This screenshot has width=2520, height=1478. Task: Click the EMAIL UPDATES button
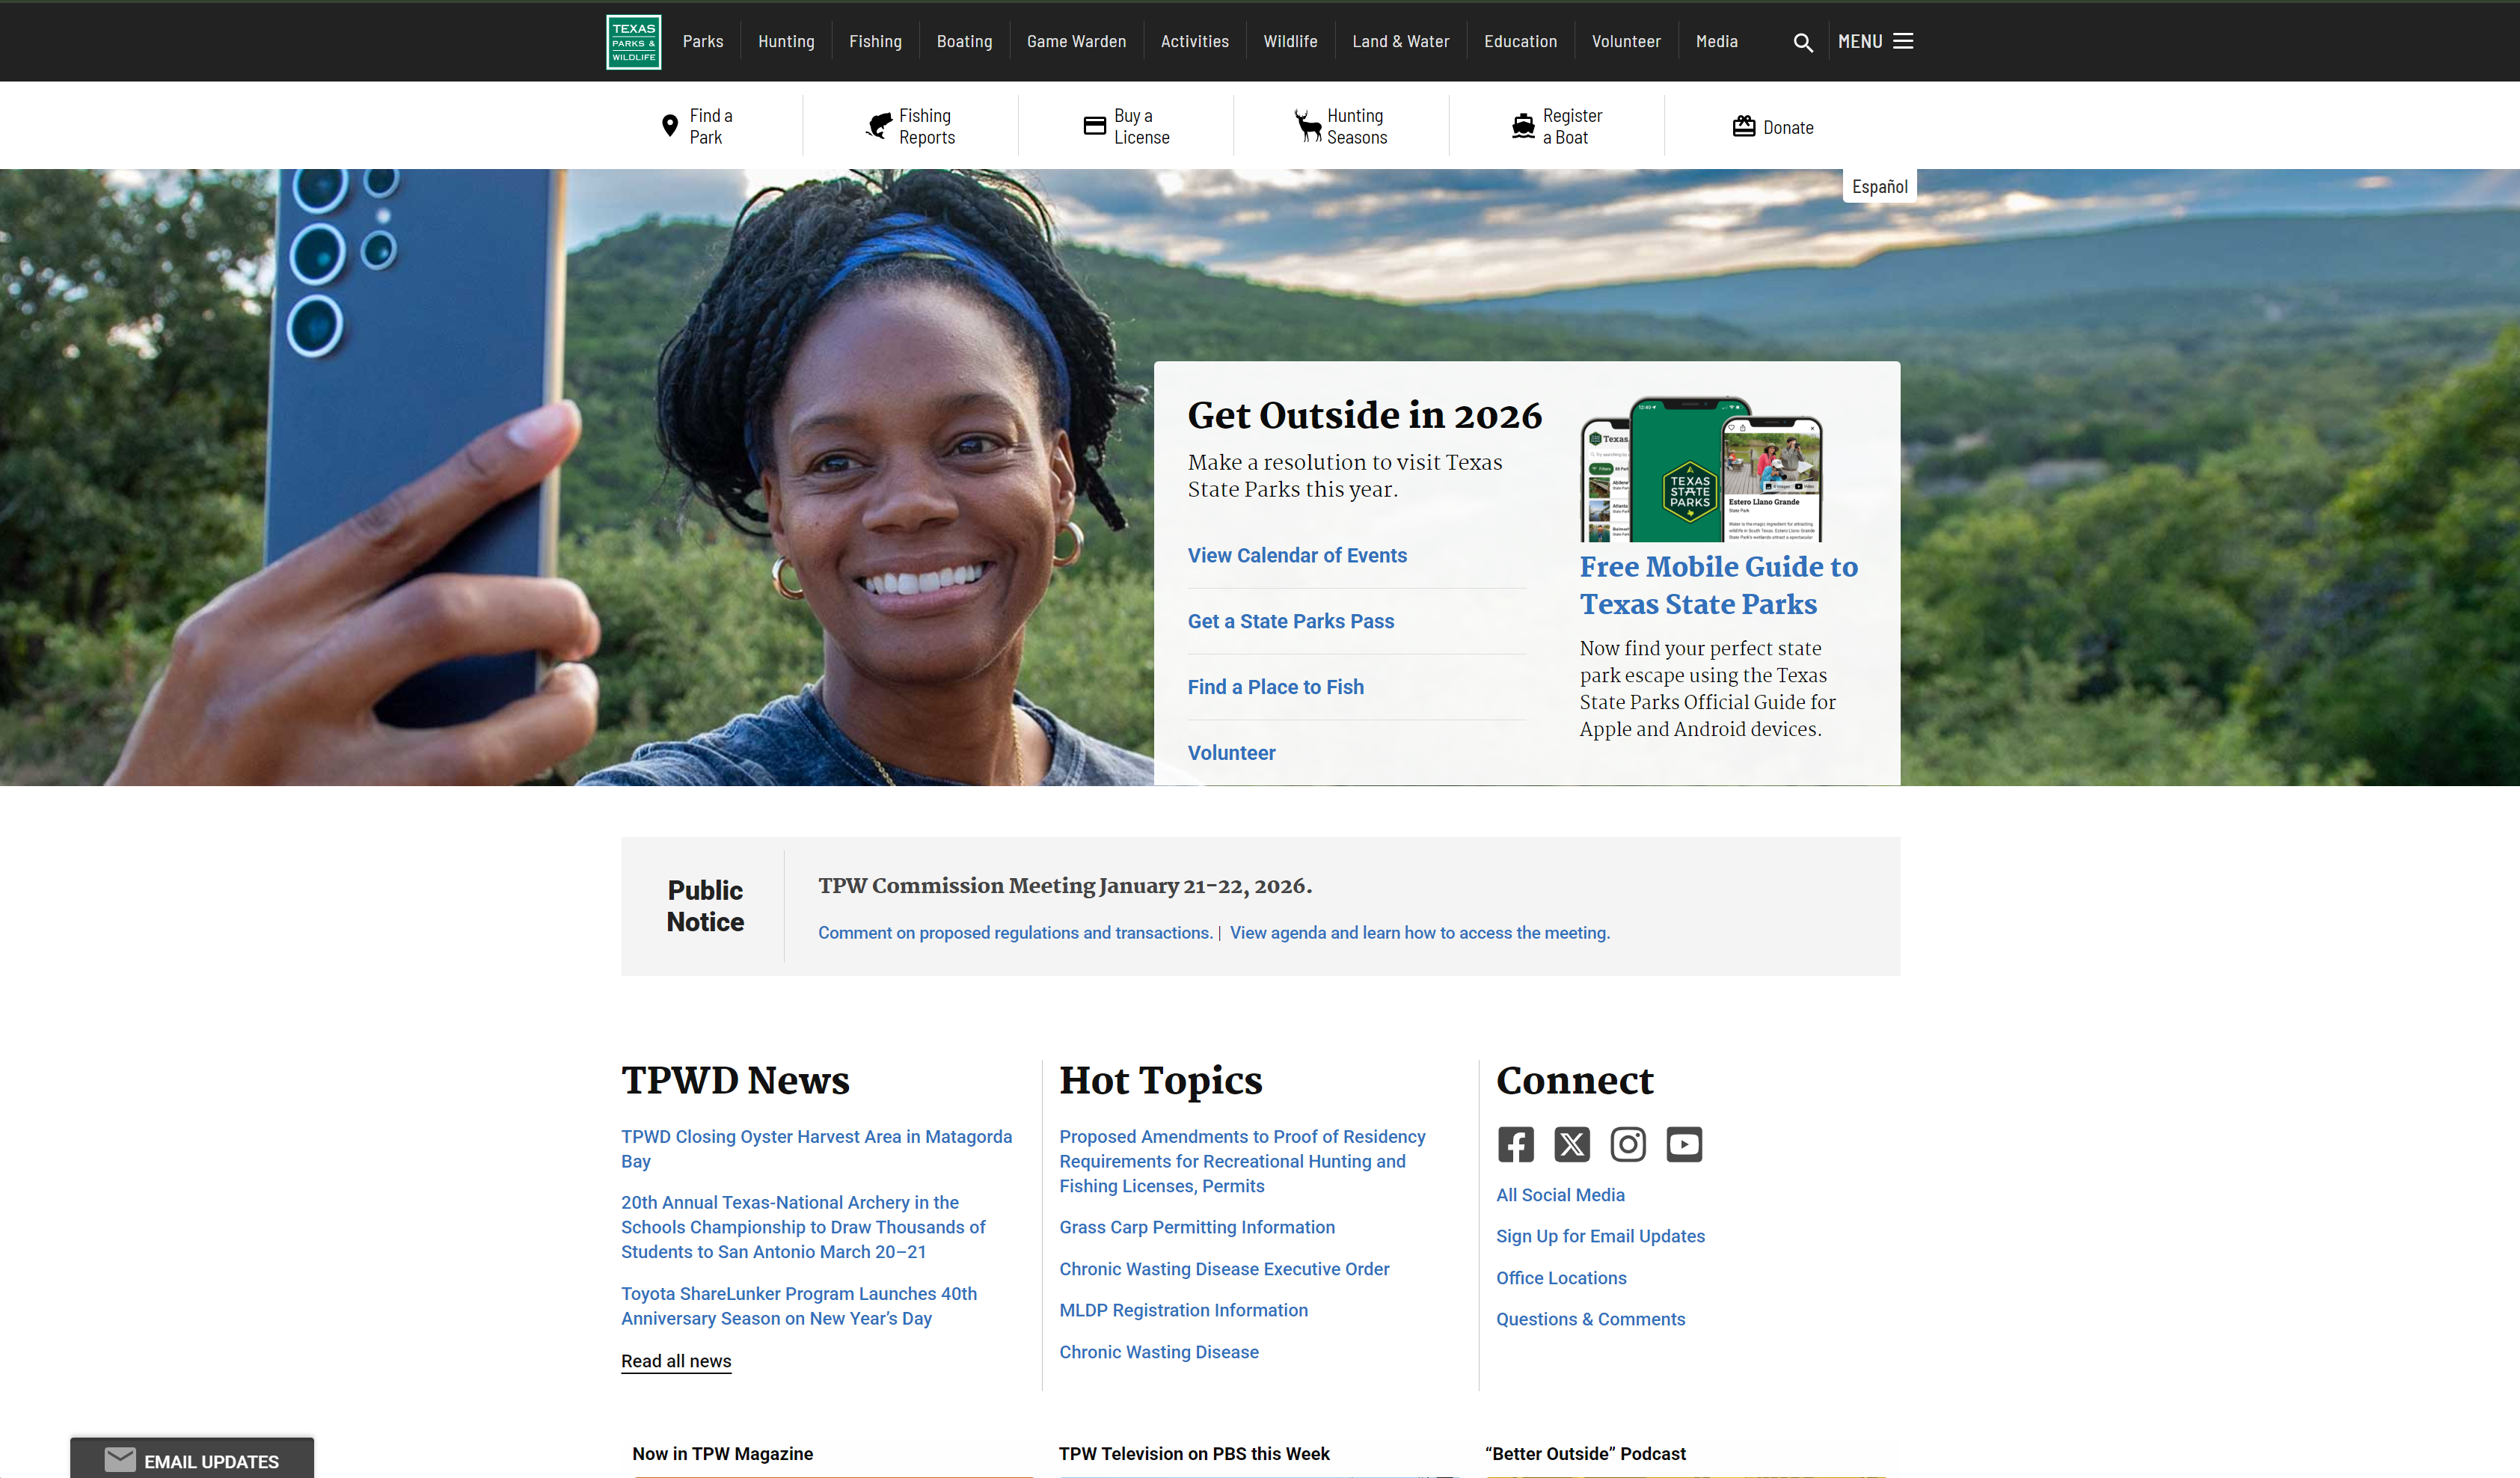click(192, 1460)
